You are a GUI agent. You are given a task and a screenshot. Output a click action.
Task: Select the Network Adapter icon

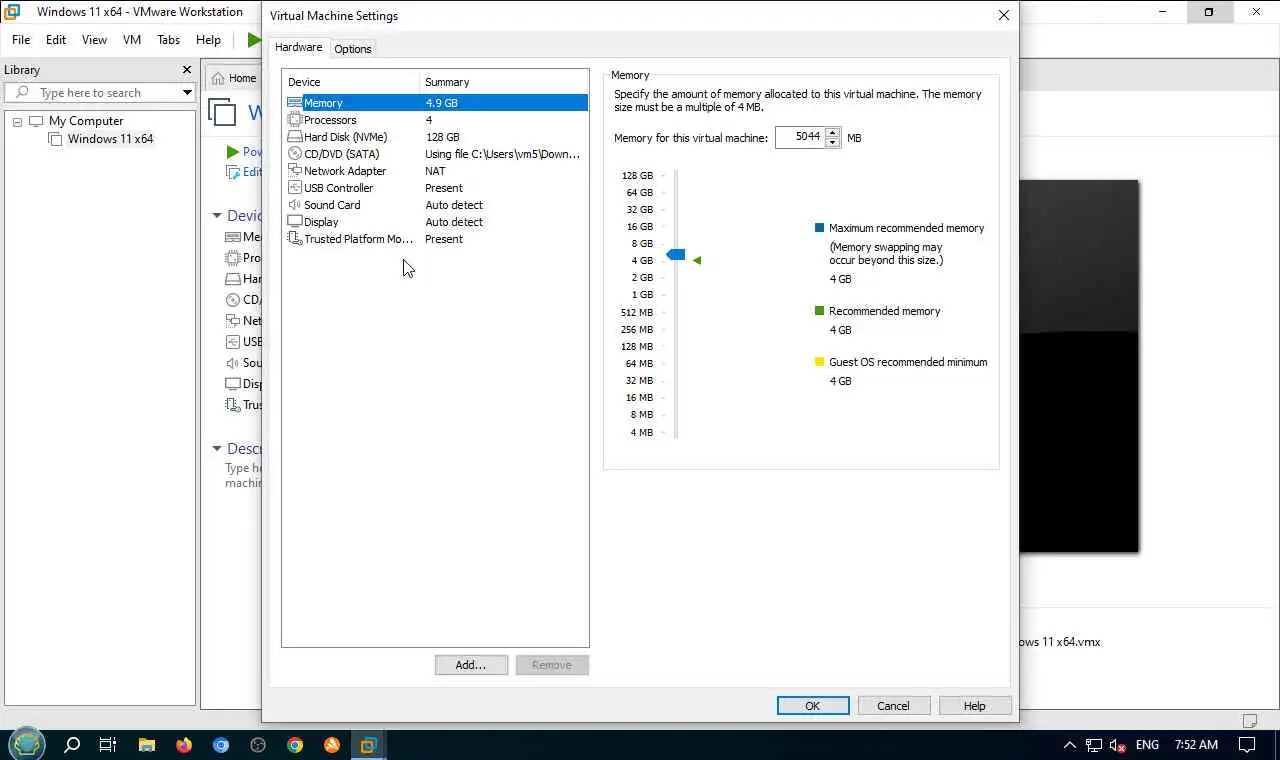pos(295,171)
